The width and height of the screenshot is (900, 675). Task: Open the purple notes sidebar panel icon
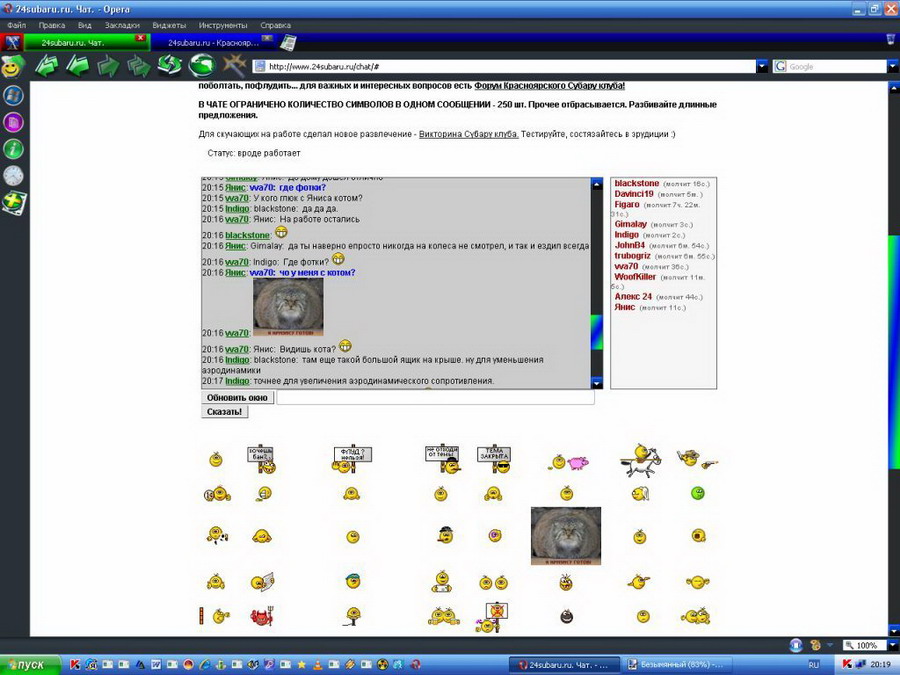coord(13,122)
